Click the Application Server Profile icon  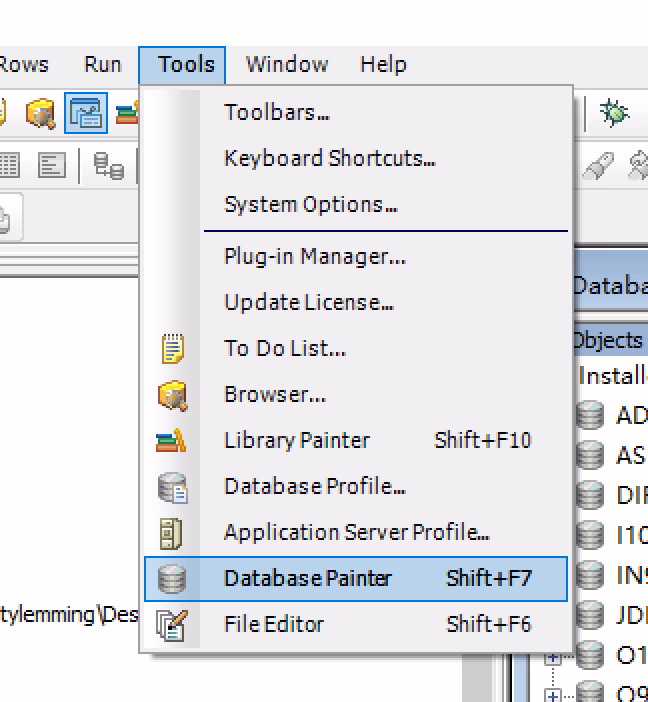pos(172,533)
